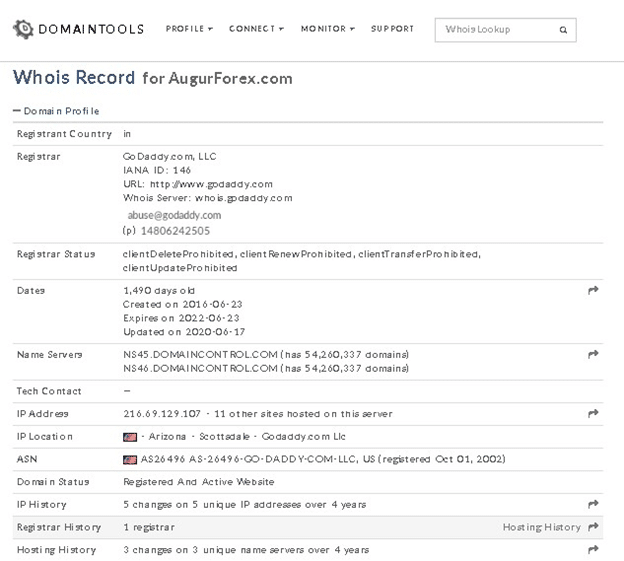Viewport: 624px width, 561px height.
Task: Click the US flag in IP Location row
Action: 130,437
